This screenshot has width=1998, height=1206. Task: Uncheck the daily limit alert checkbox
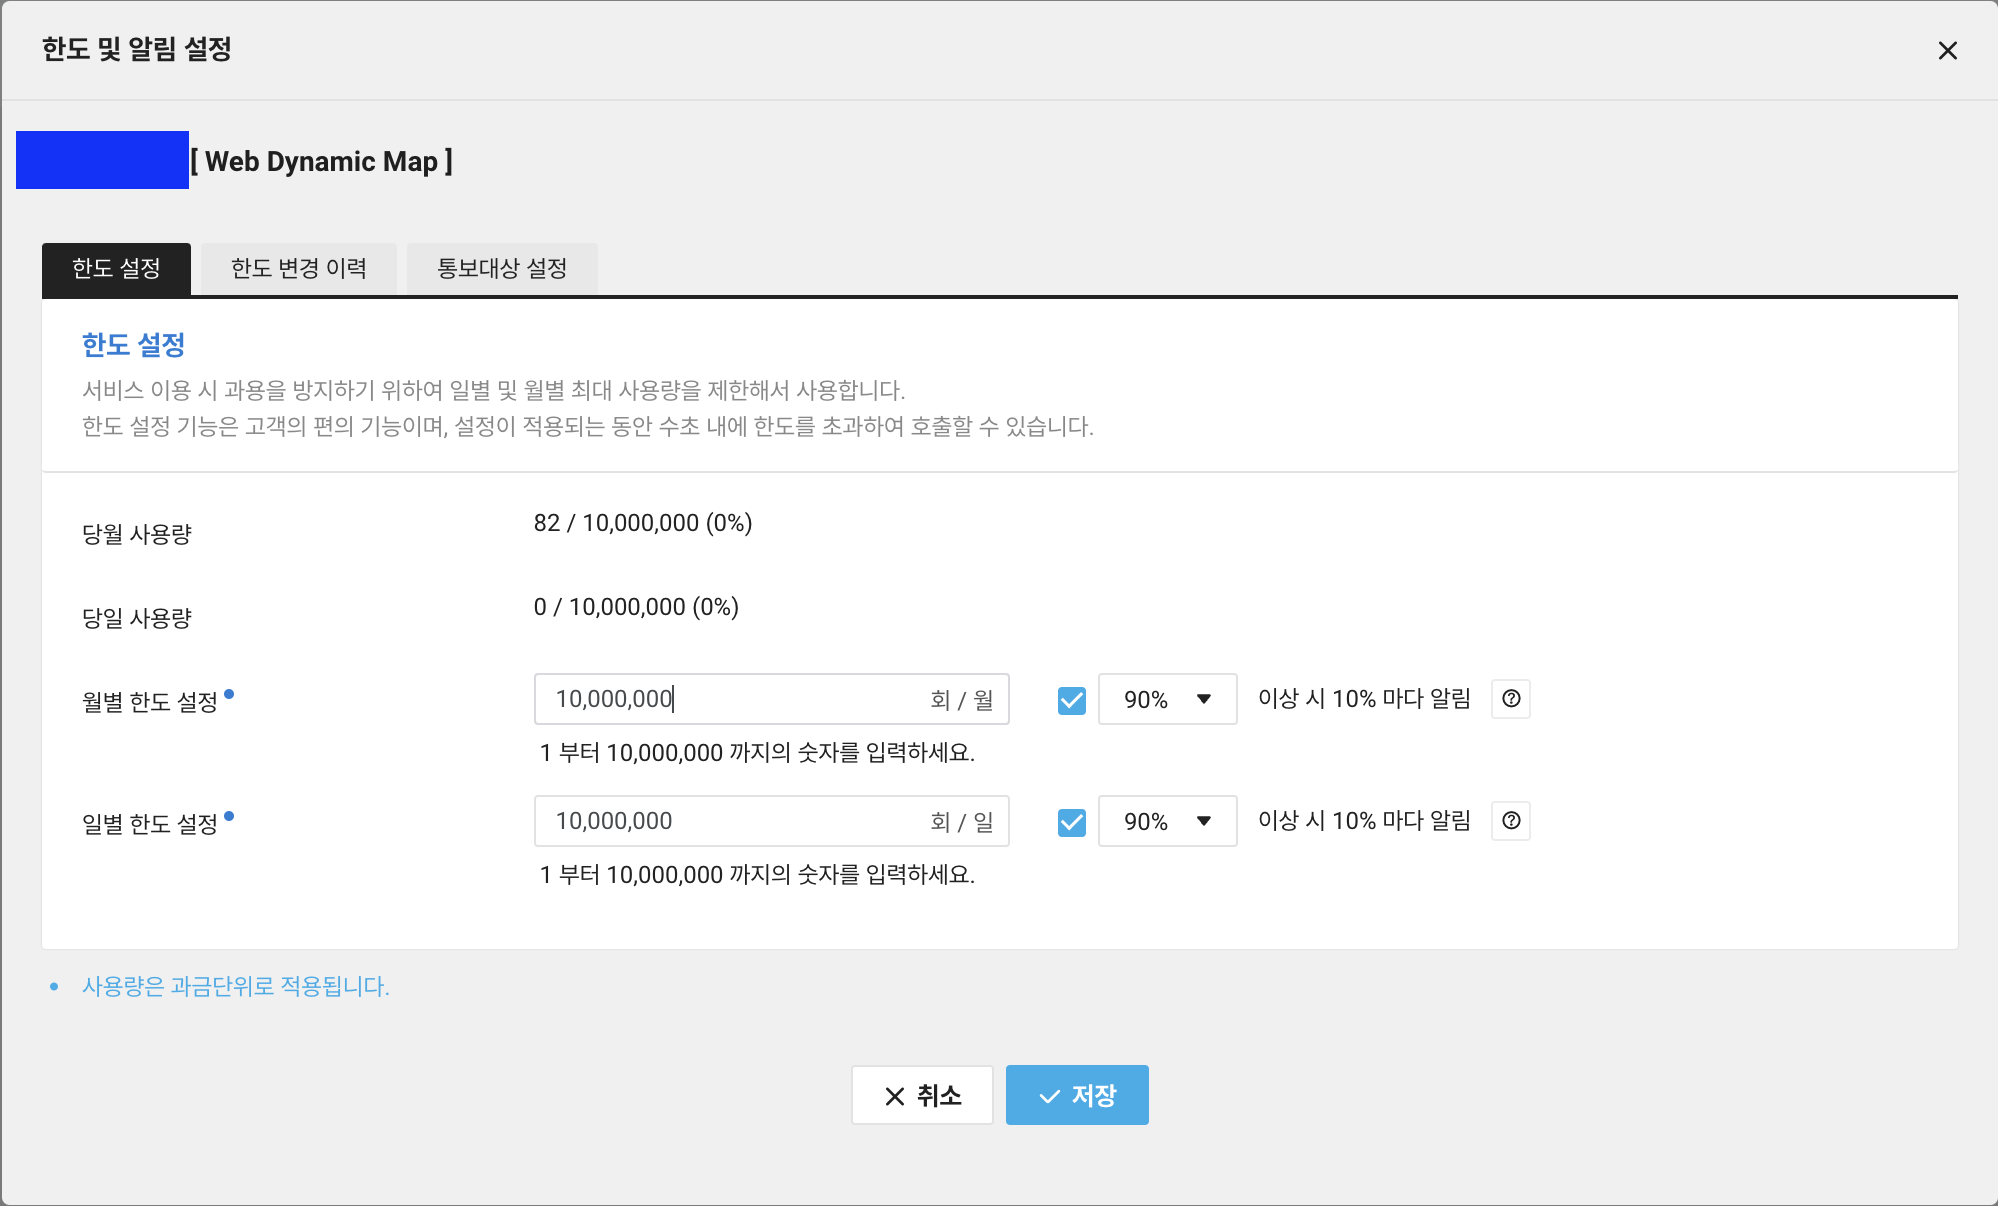click(1071, 822)
